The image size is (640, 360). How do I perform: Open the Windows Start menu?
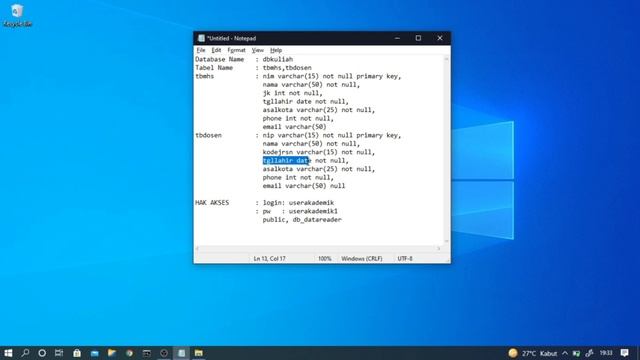pos(8,353)
